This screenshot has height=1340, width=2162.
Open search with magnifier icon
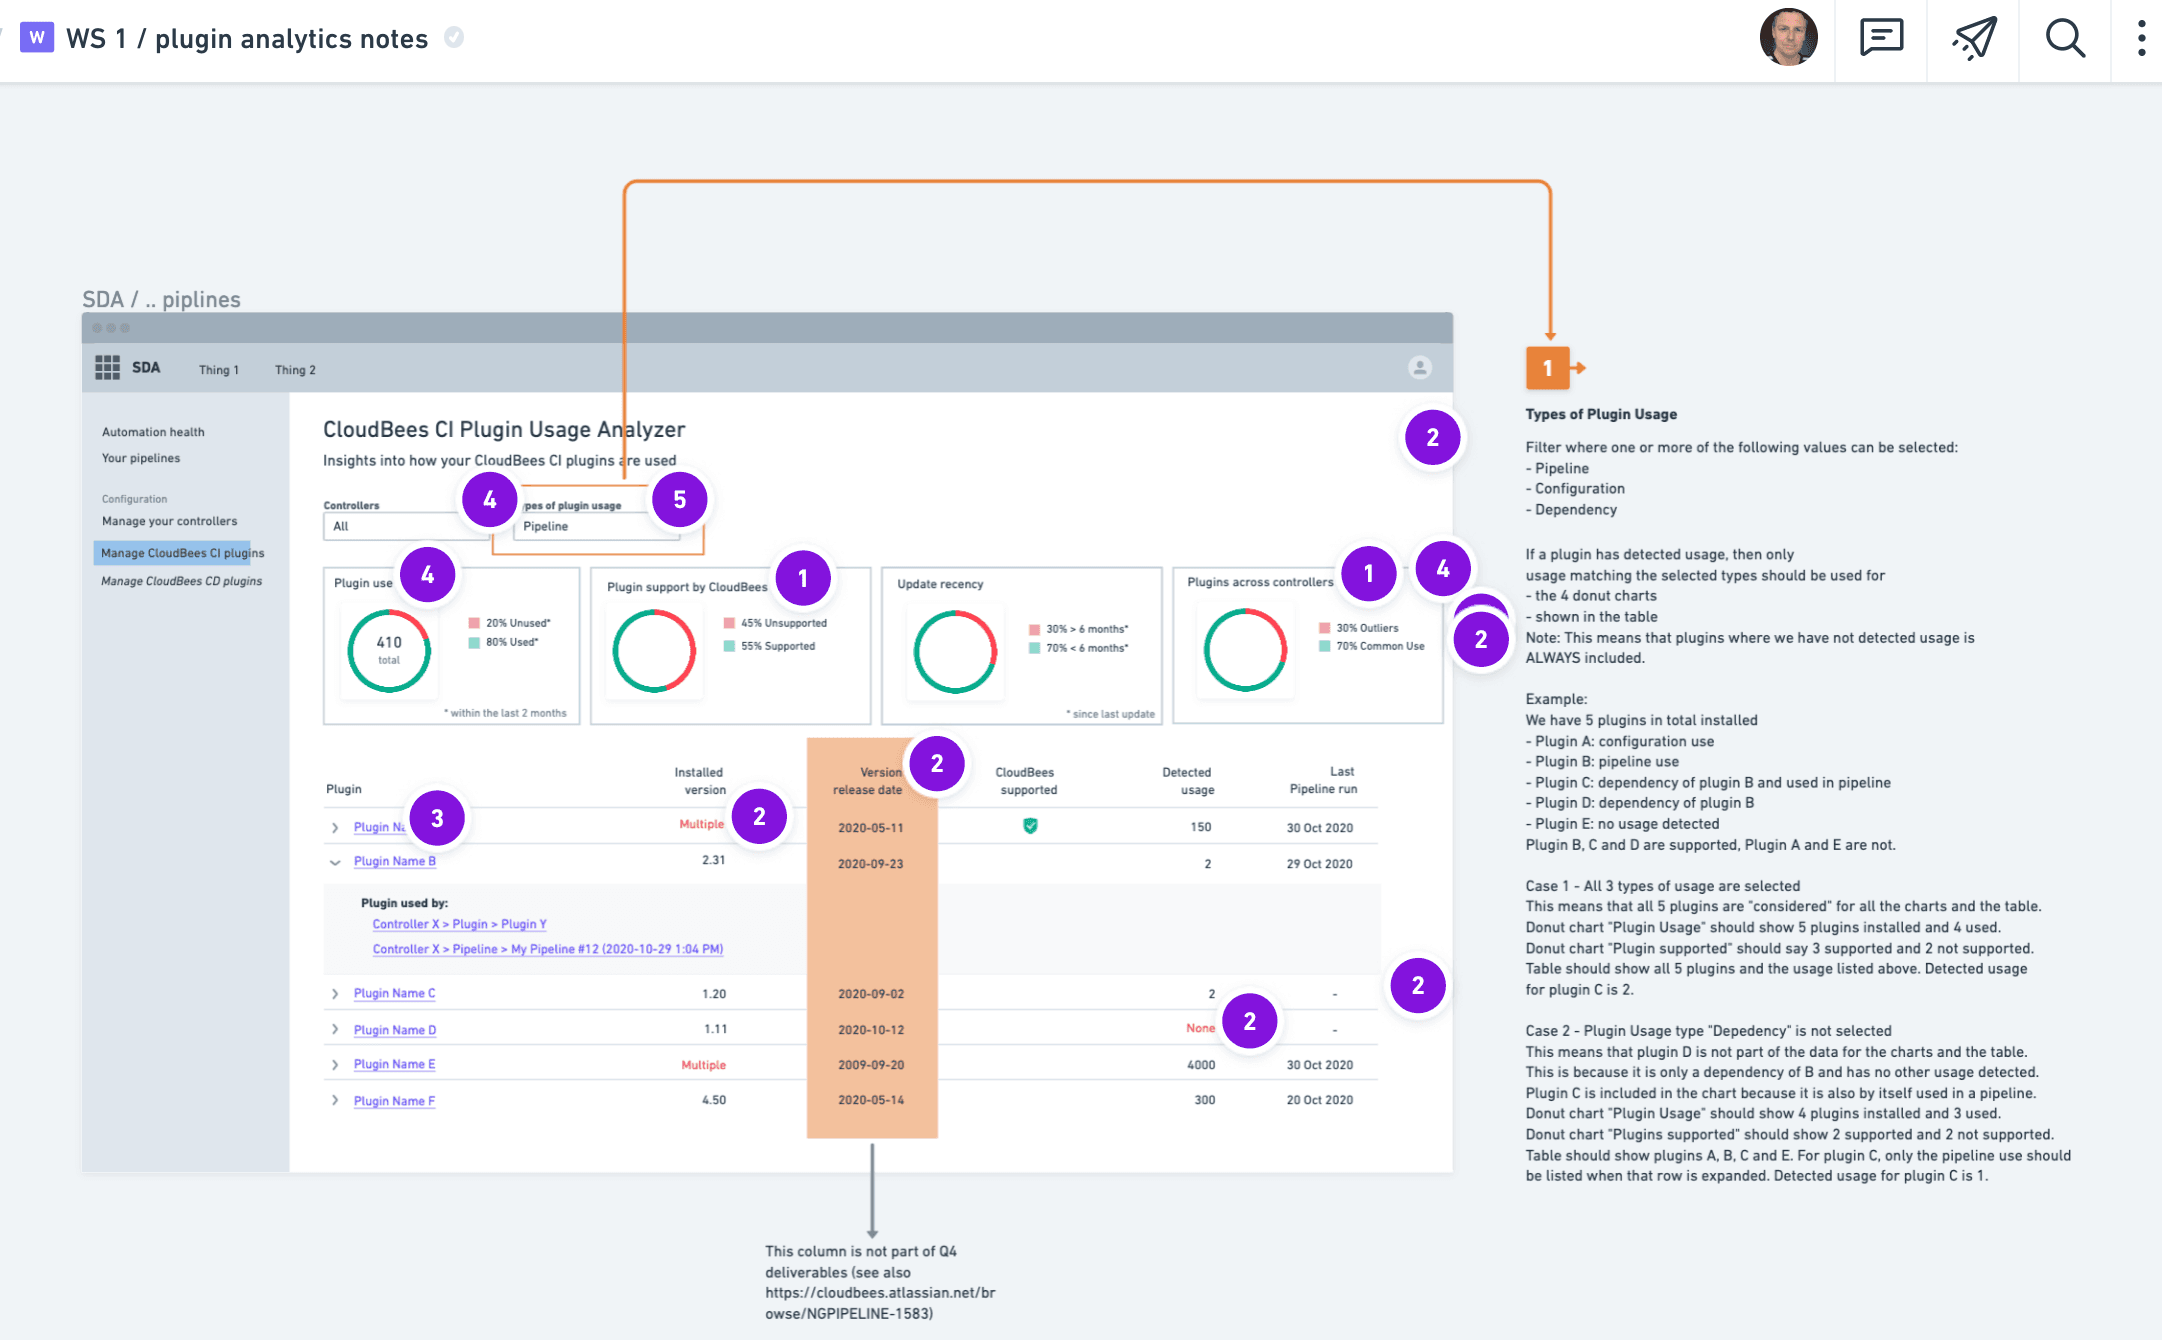pos(2065,38)
